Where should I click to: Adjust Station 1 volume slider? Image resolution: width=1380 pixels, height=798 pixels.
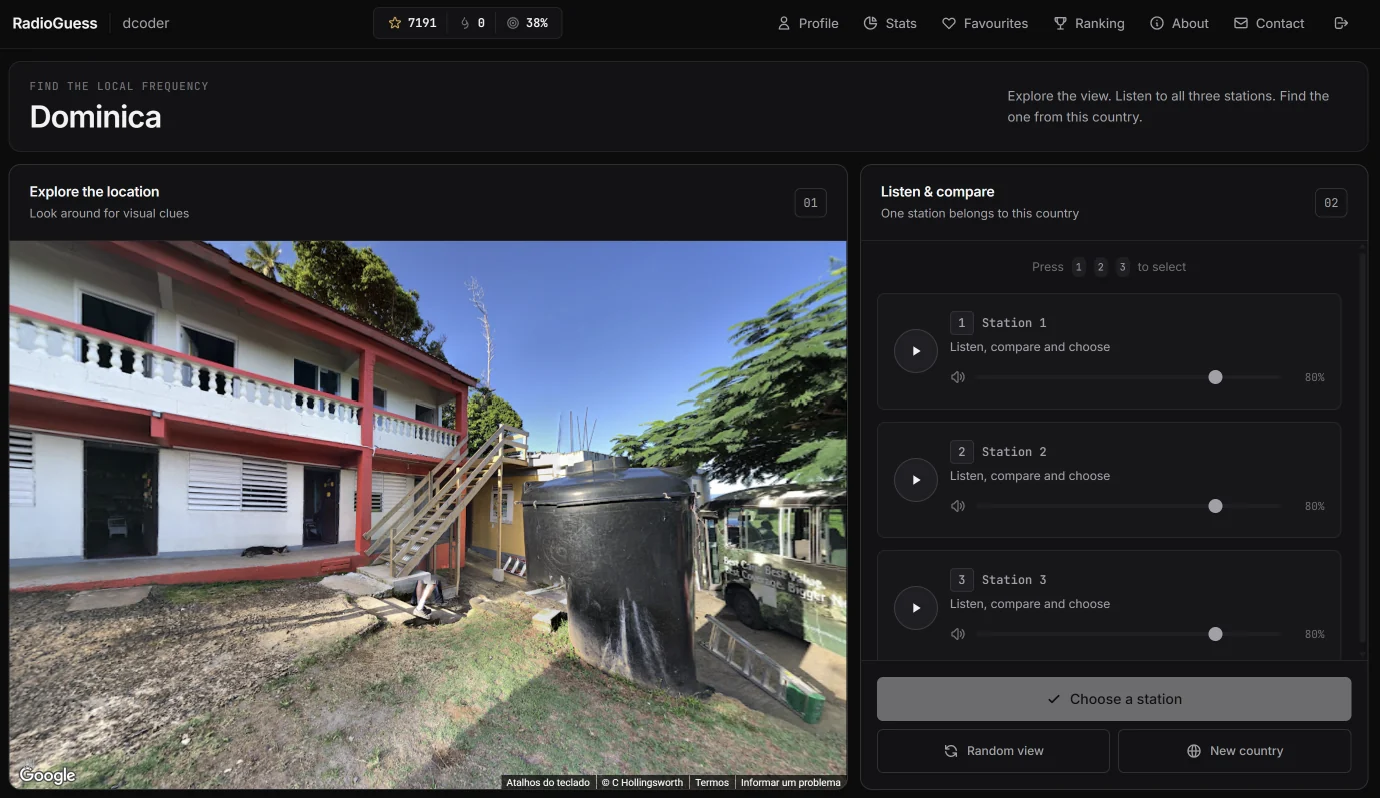tap(1128, 377)
